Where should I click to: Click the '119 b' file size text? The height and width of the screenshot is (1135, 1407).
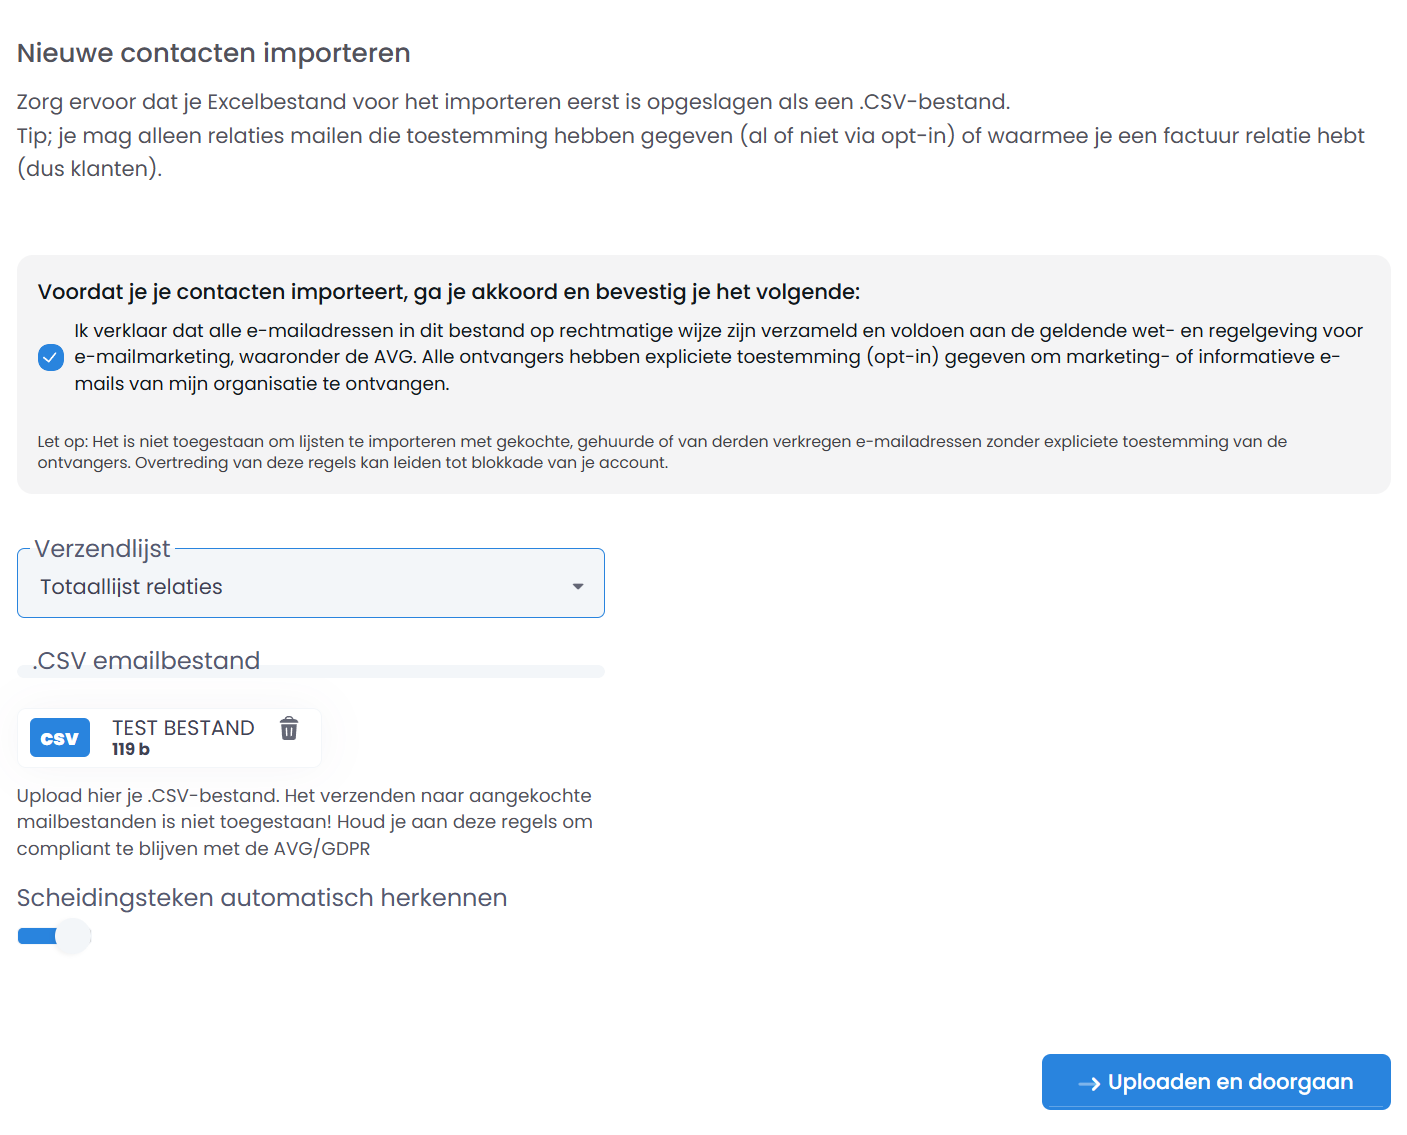pos(131,750)
